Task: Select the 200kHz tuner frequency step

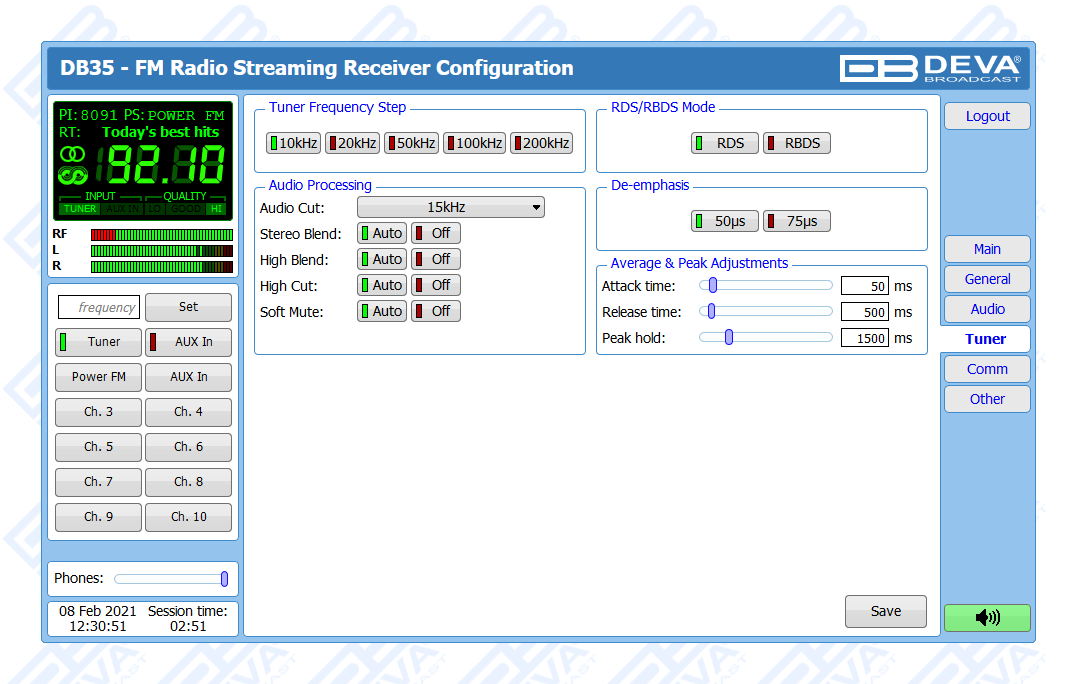Action: pyautogui.click(x=541, y=143)
